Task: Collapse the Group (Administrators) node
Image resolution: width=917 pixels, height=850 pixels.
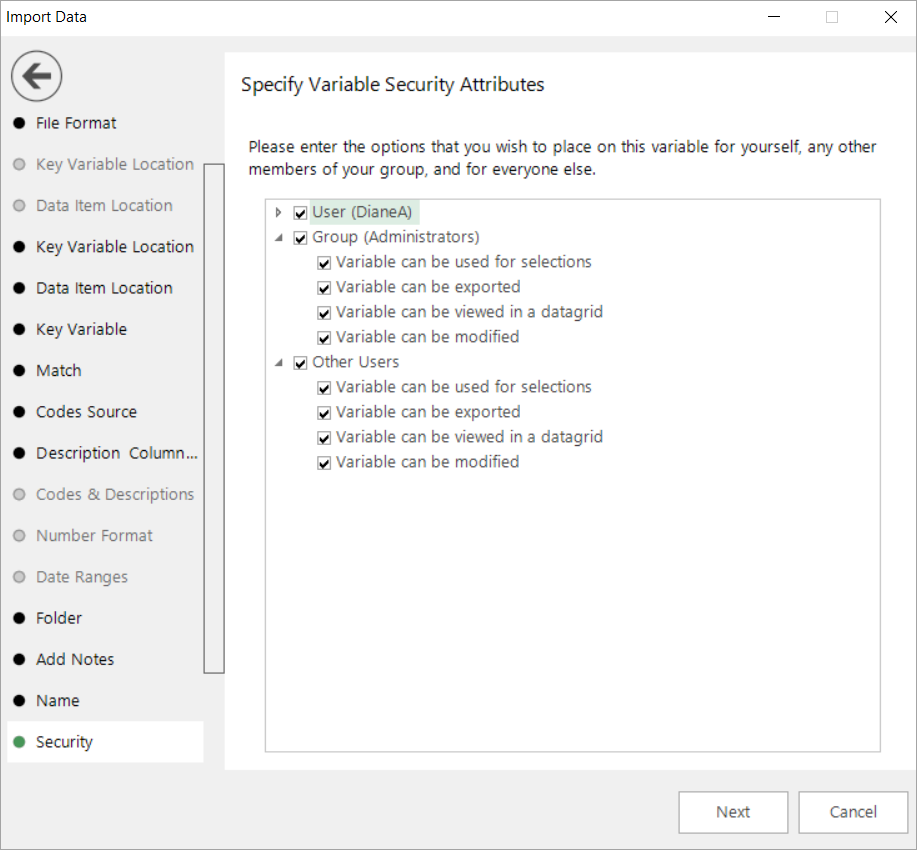Action: 279,238
